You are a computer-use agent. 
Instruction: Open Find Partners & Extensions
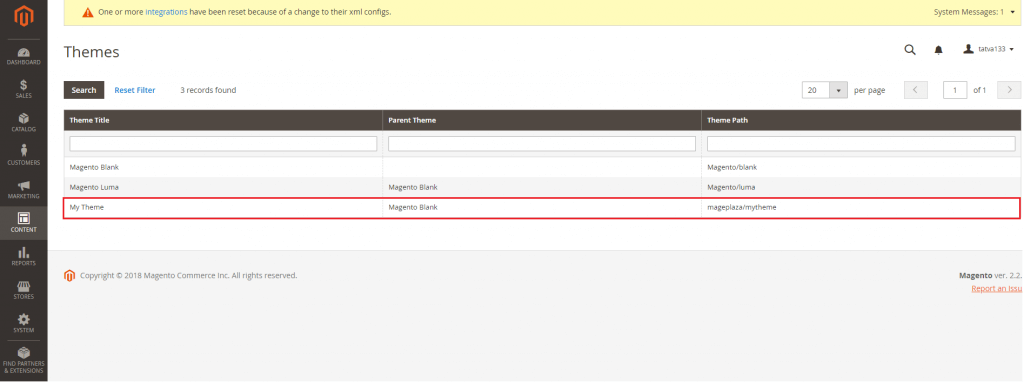(24, 361)
